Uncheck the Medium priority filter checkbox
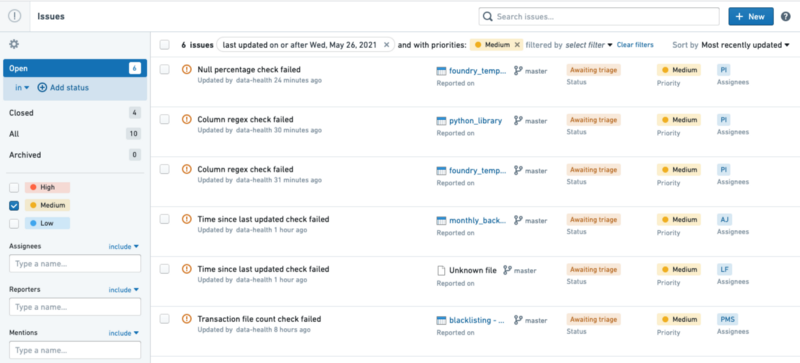800x363 pixels. click(14, 205)
